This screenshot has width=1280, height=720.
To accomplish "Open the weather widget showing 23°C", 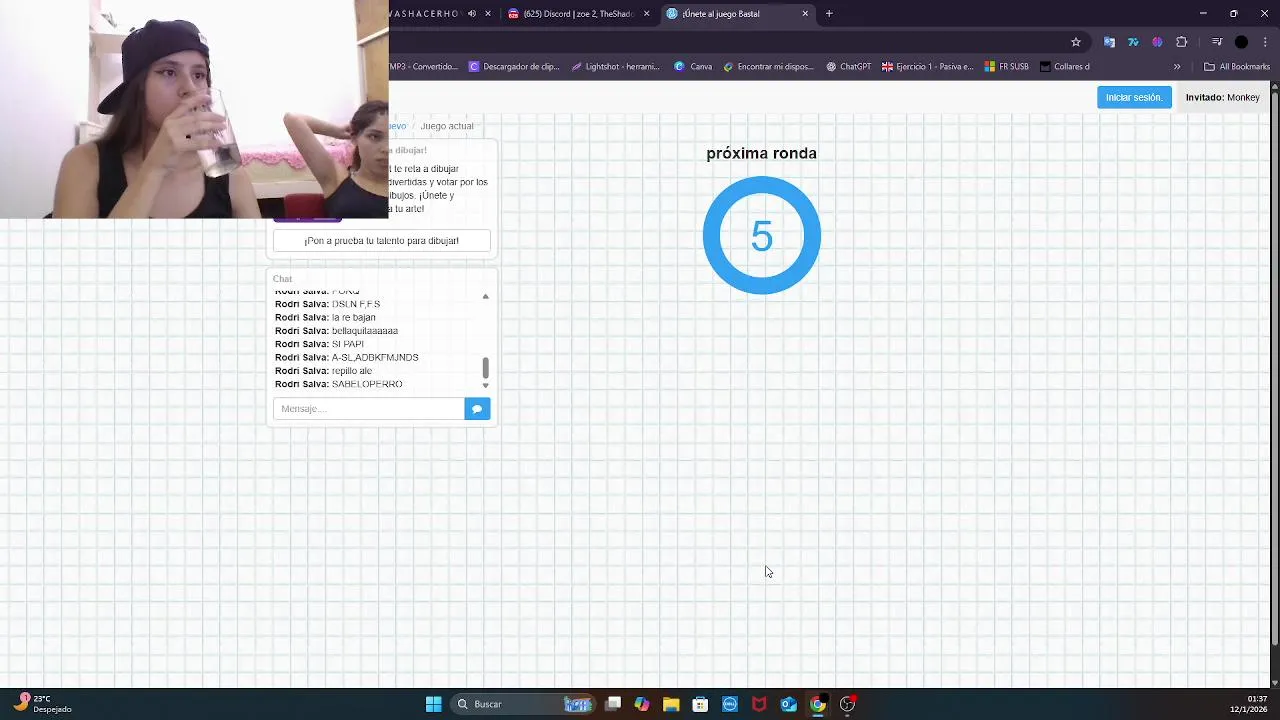I will 42,704.
